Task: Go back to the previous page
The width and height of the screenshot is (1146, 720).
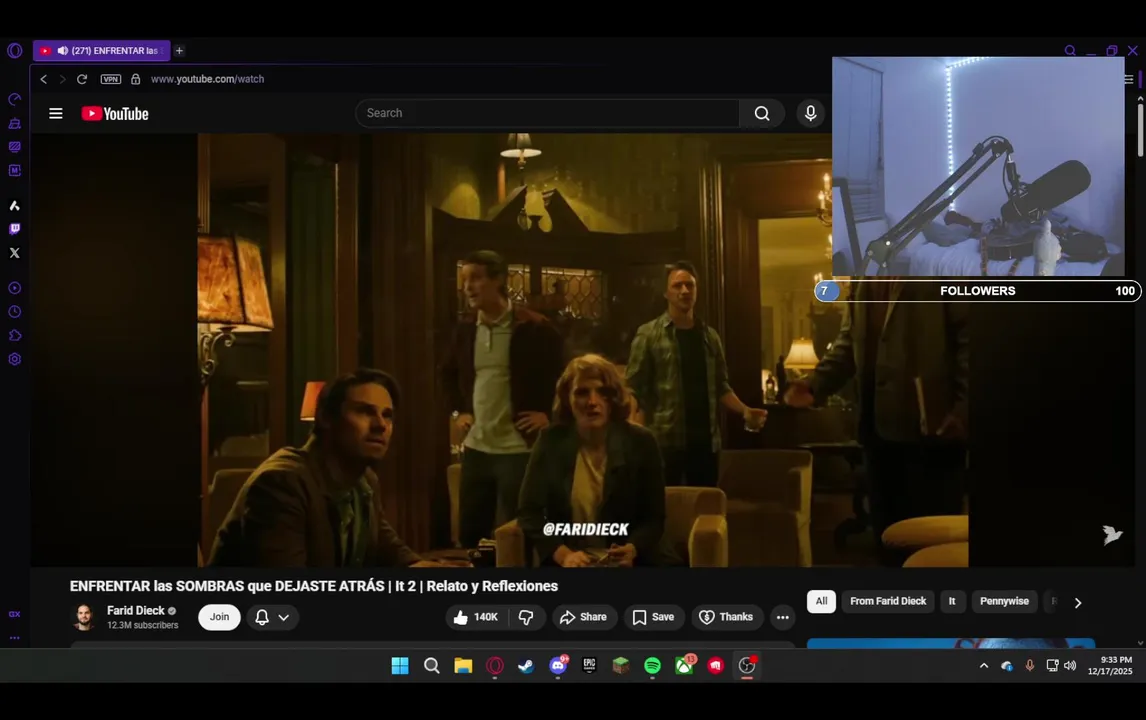Action: coord(44,79)
